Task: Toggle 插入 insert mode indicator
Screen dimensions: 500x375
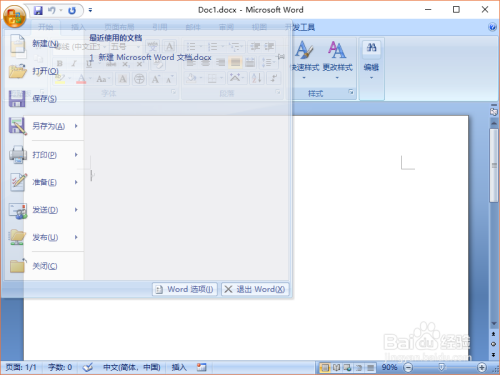Action: 179,367
